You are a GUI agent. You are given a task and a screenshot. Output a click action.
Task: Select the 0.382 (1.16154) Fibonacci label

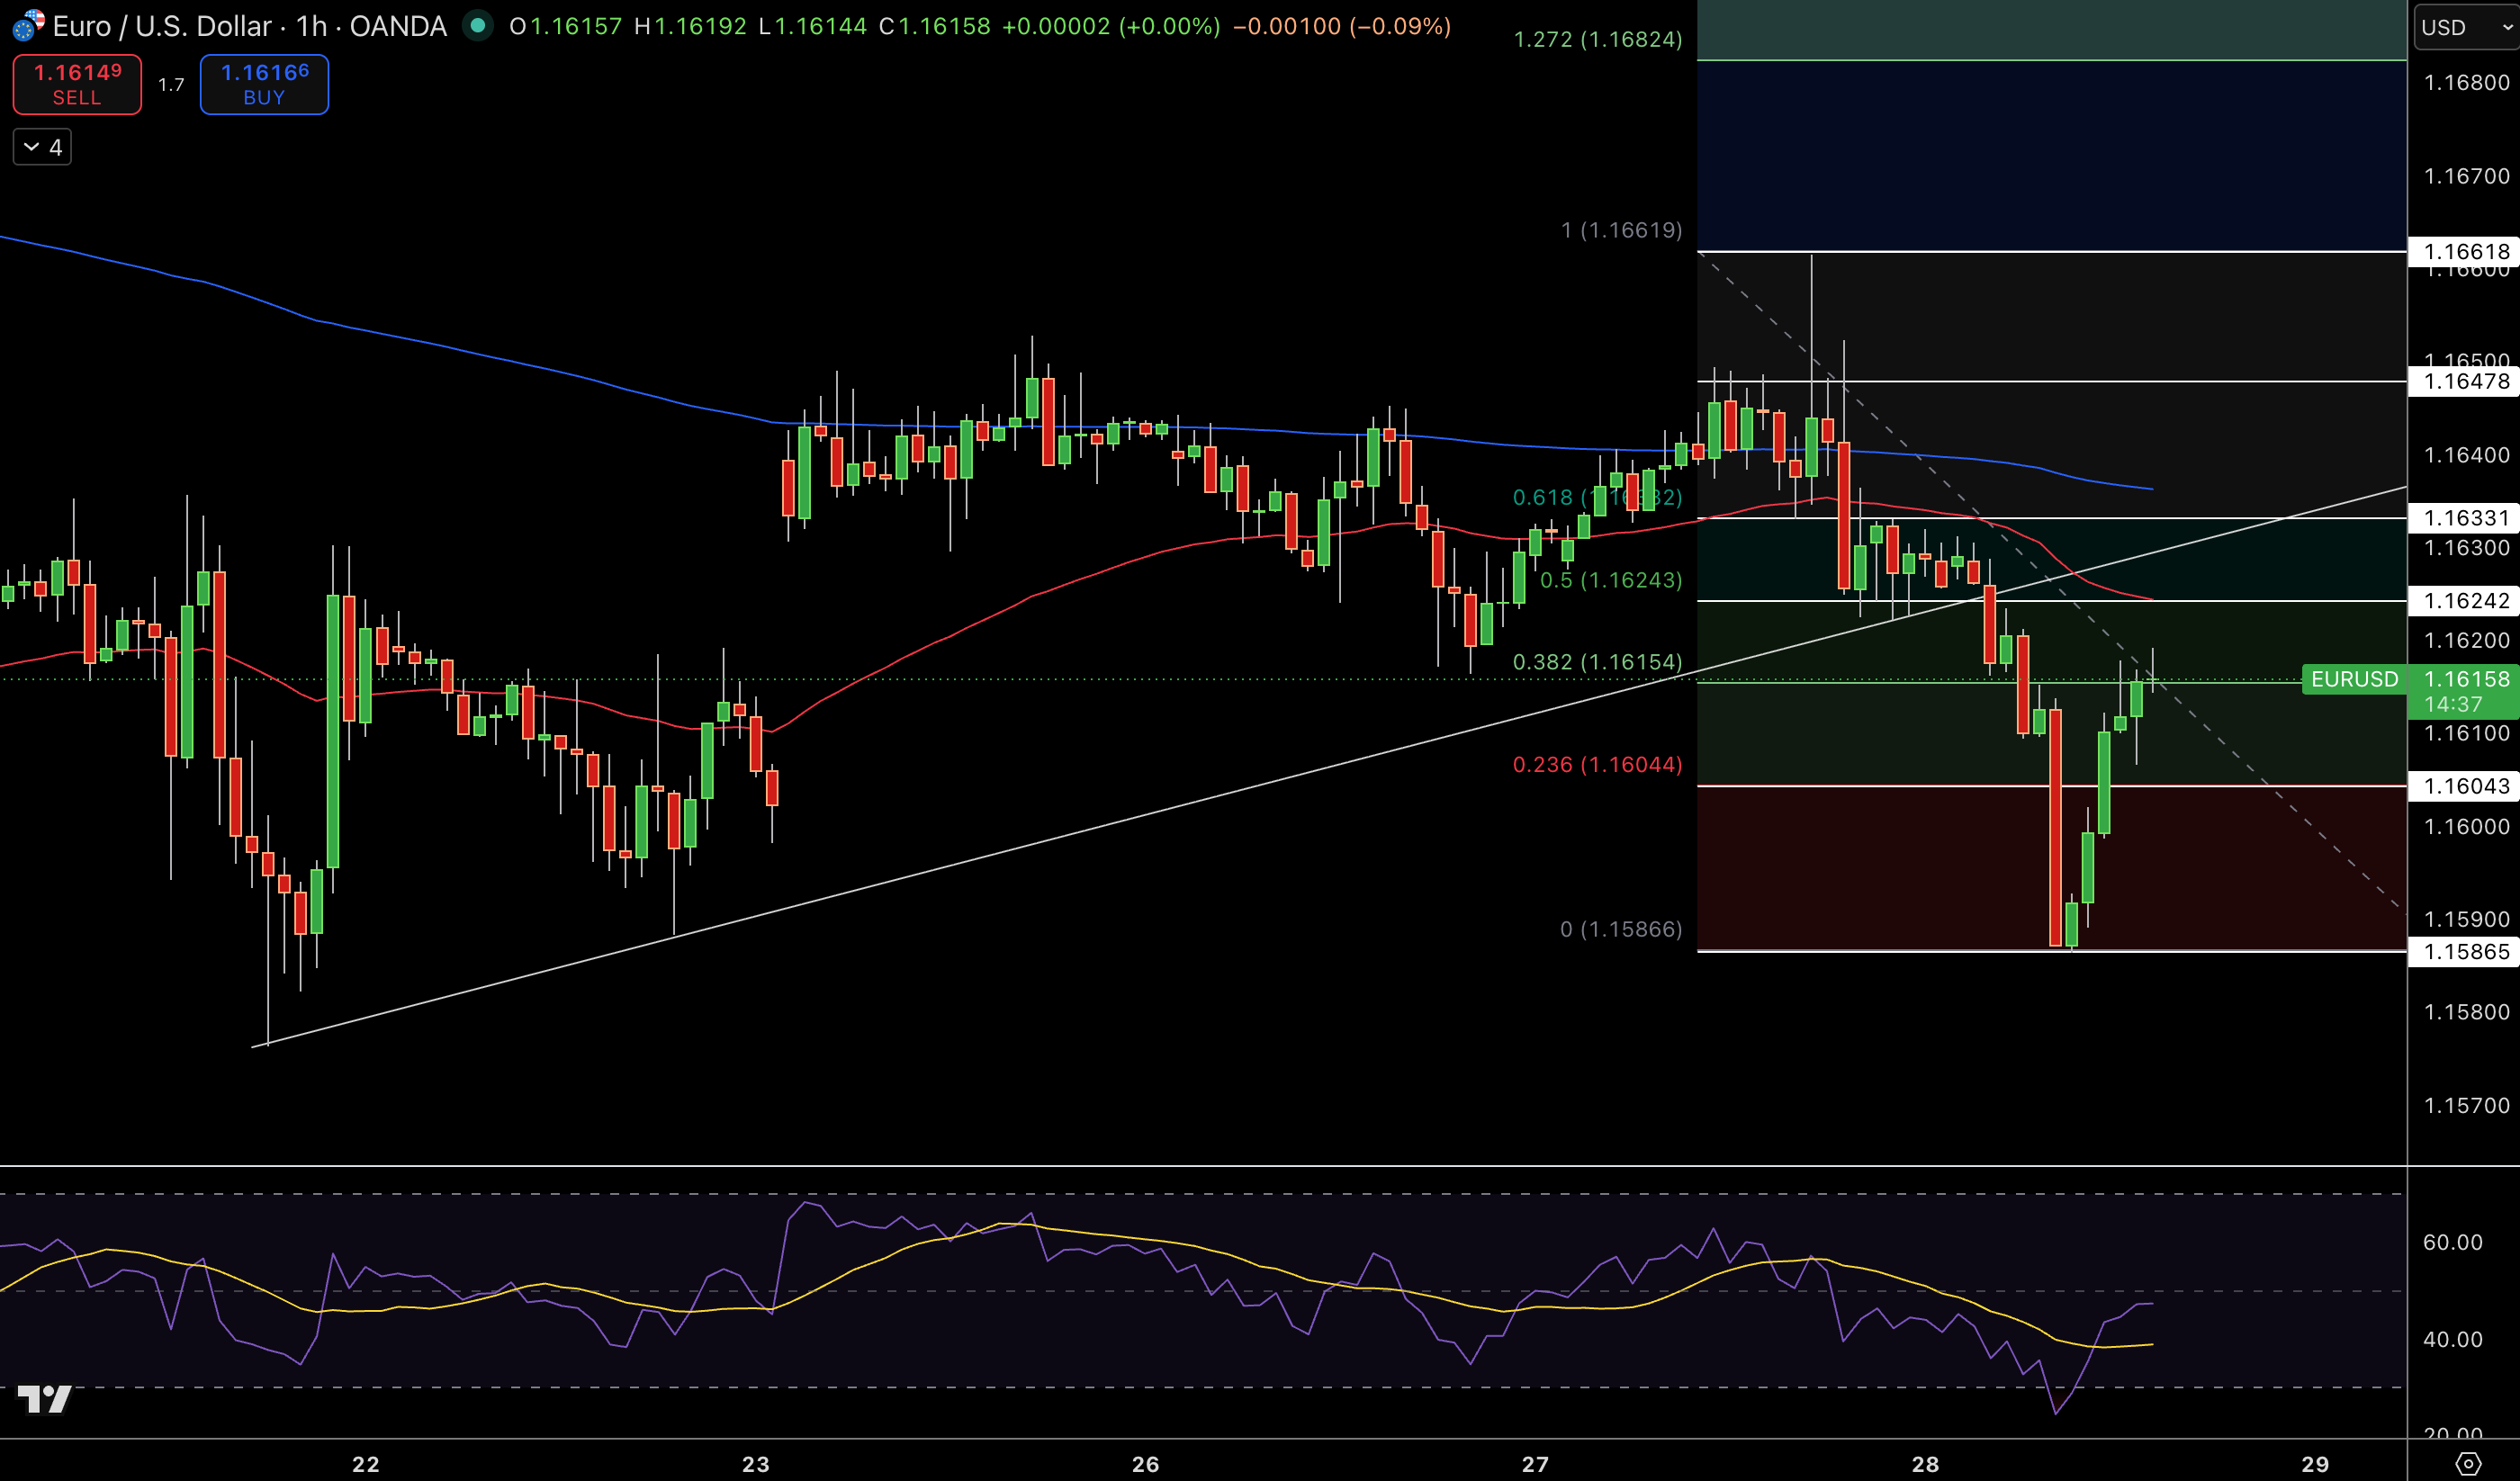(1597, 662)
